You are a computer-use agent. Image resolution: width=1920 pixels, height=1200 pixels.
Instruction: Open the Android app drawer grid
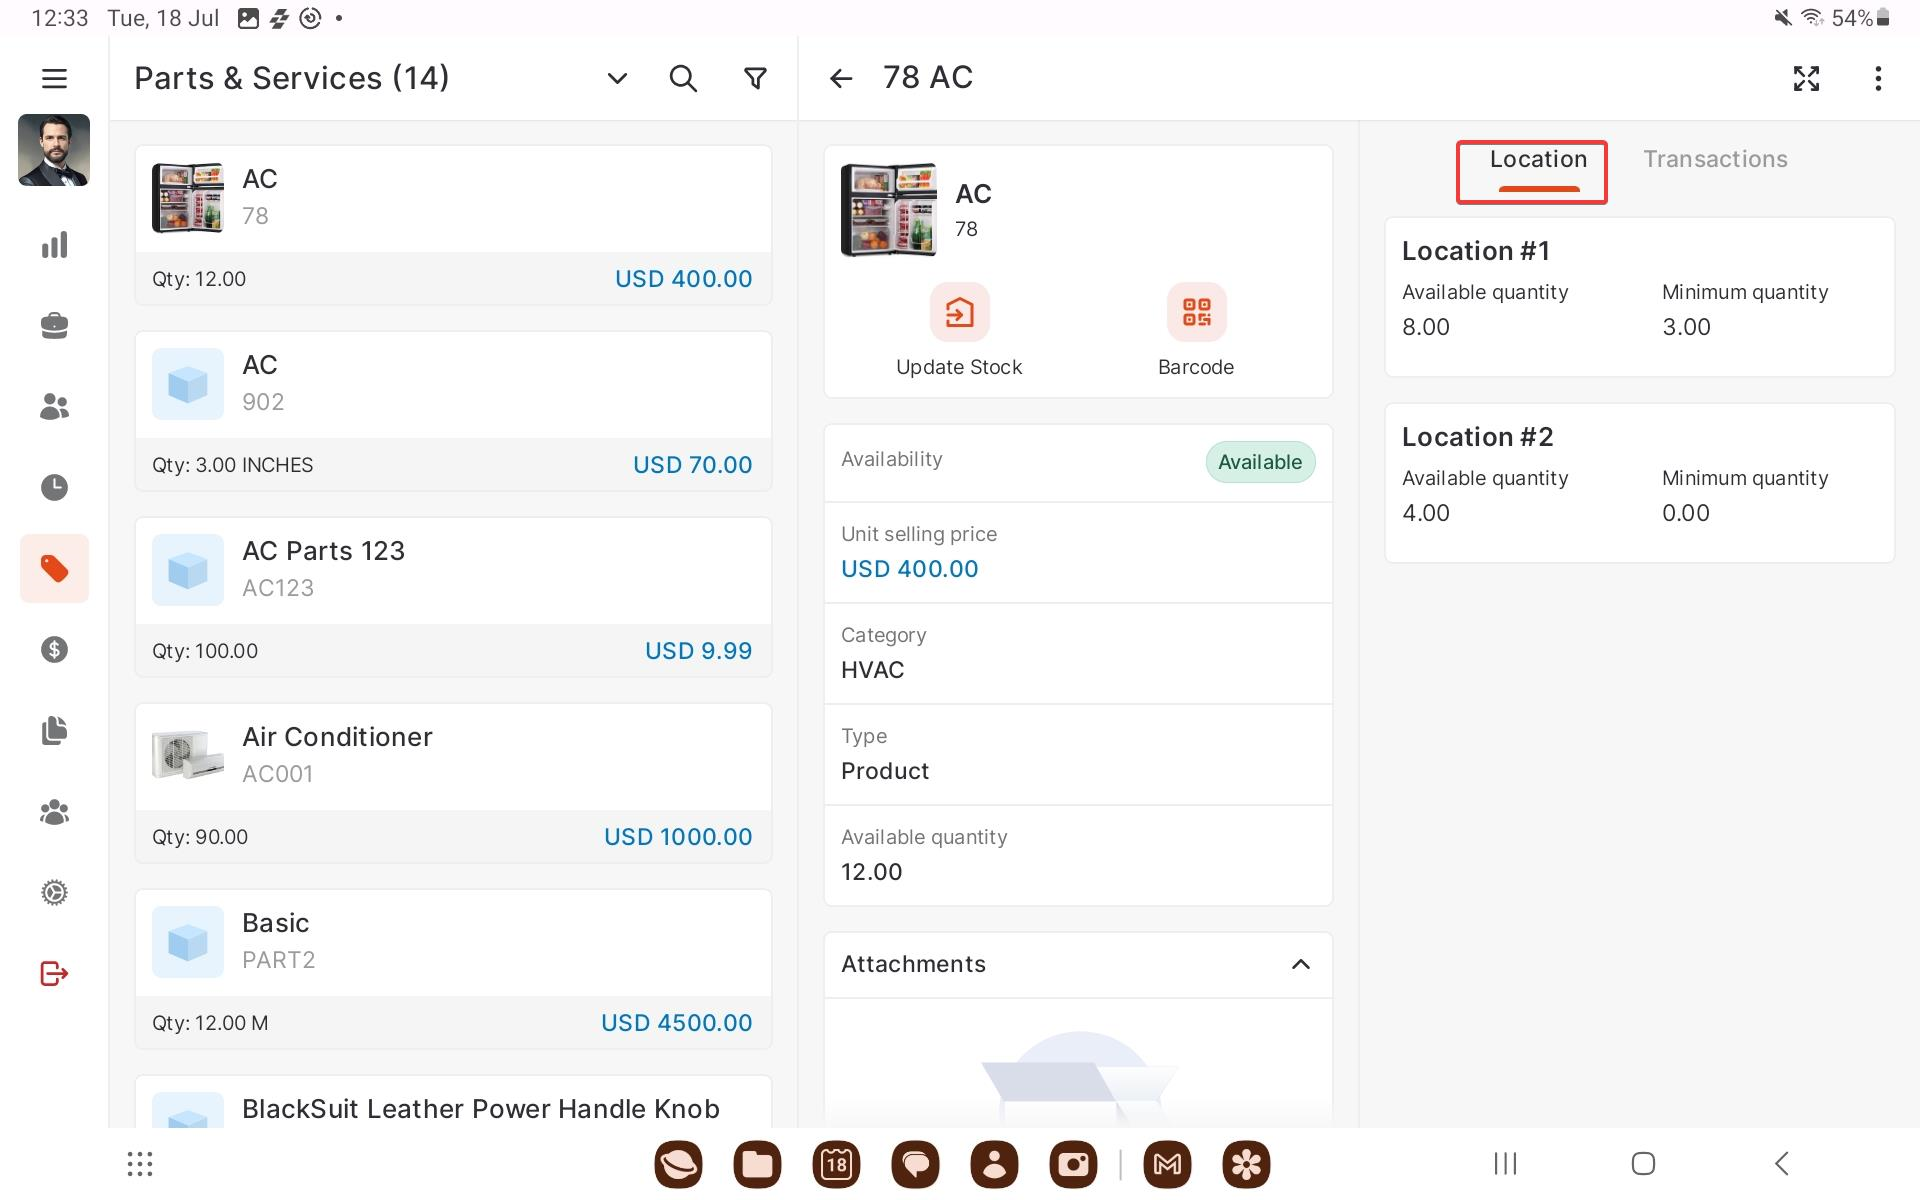(140, 1163)
